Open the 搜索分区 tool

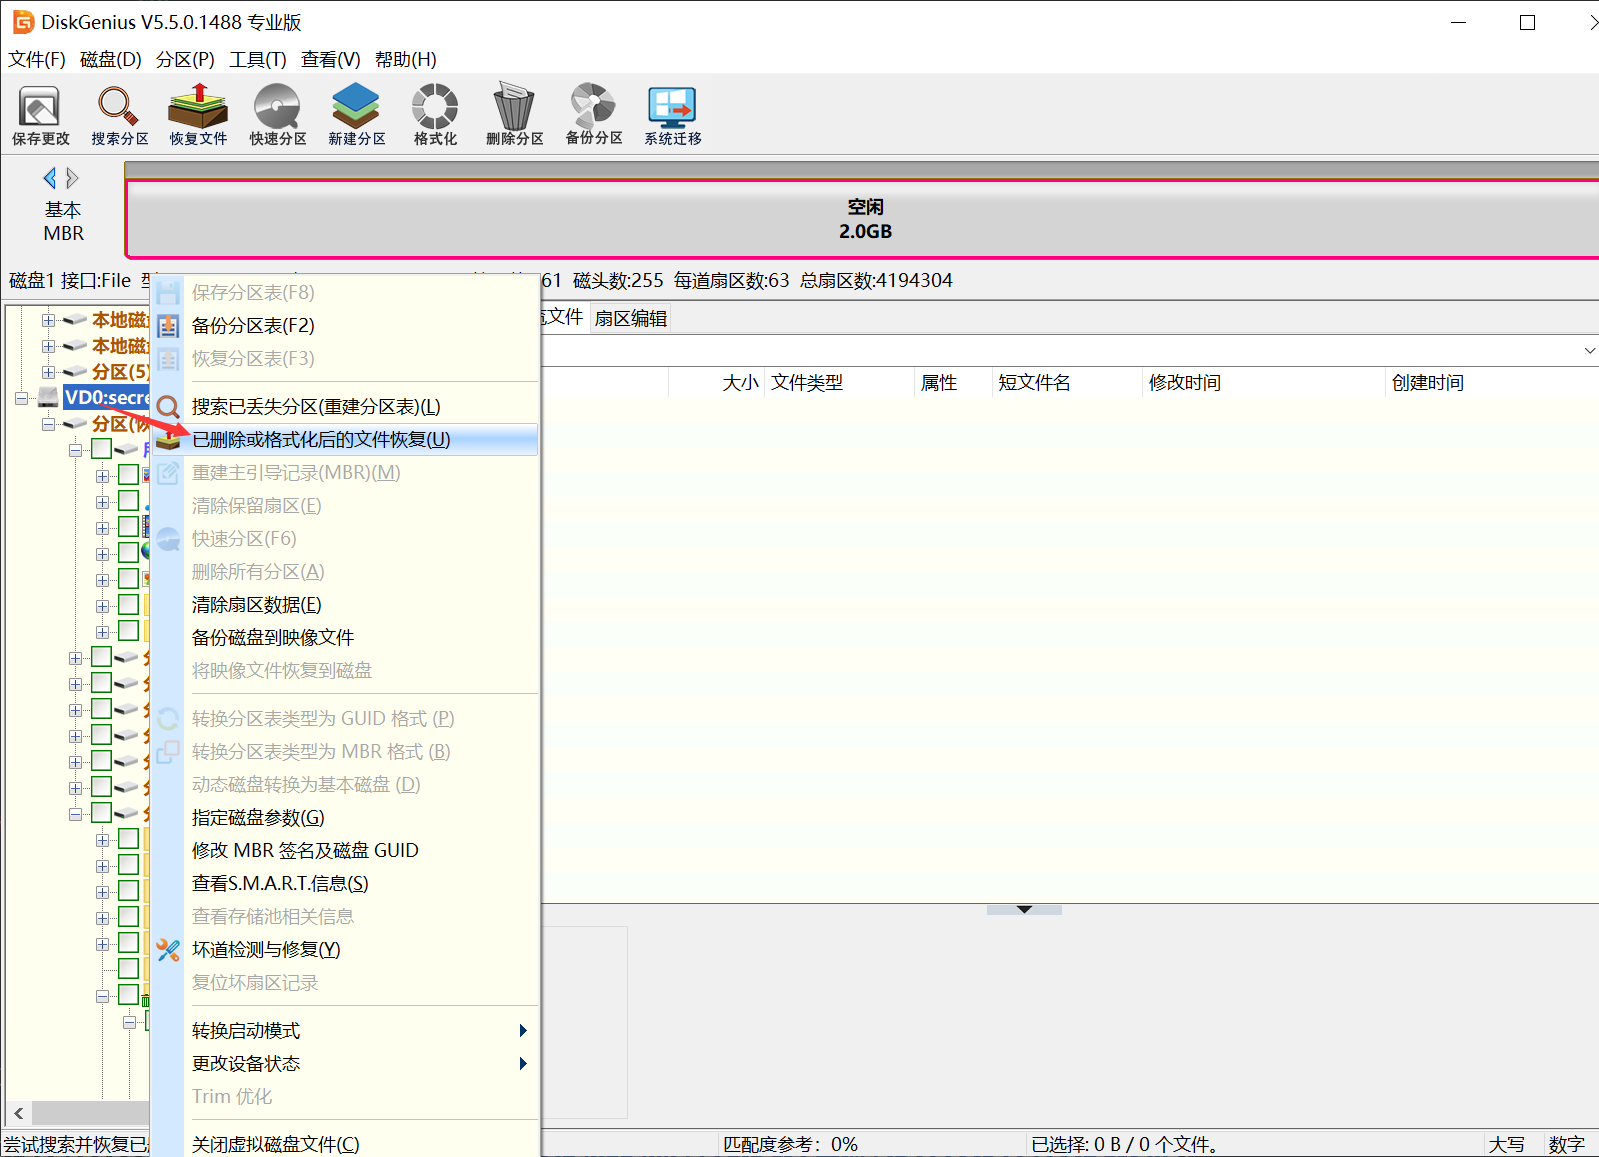point(119,115)
